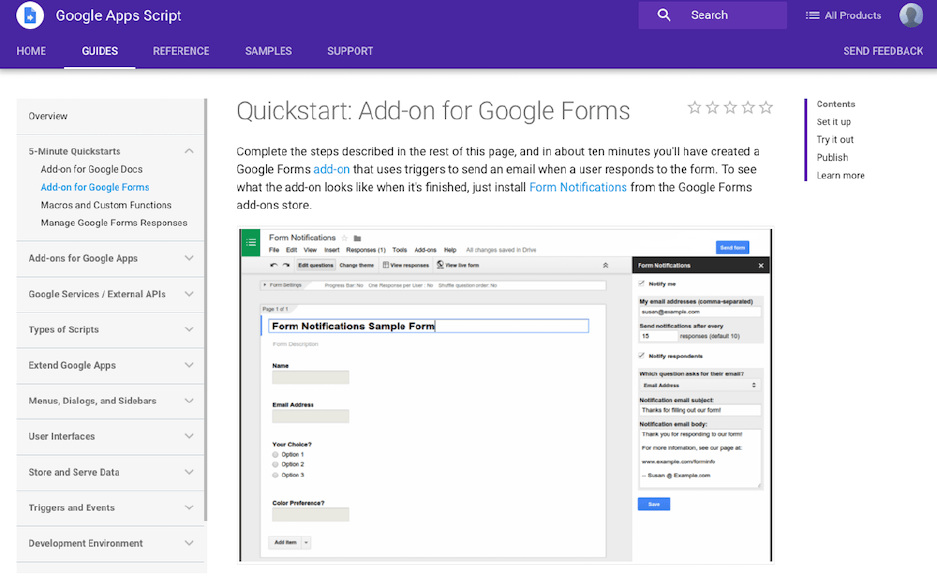937x581 pixels.
Task: Open Macros and Custom Functions quickstart
Action: [106, 205]
